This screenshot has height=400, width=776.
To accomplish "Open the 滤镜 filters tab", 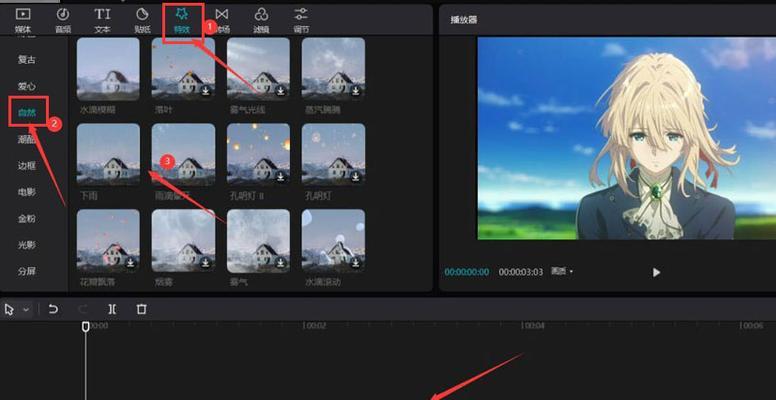I will tap(261, 20).
